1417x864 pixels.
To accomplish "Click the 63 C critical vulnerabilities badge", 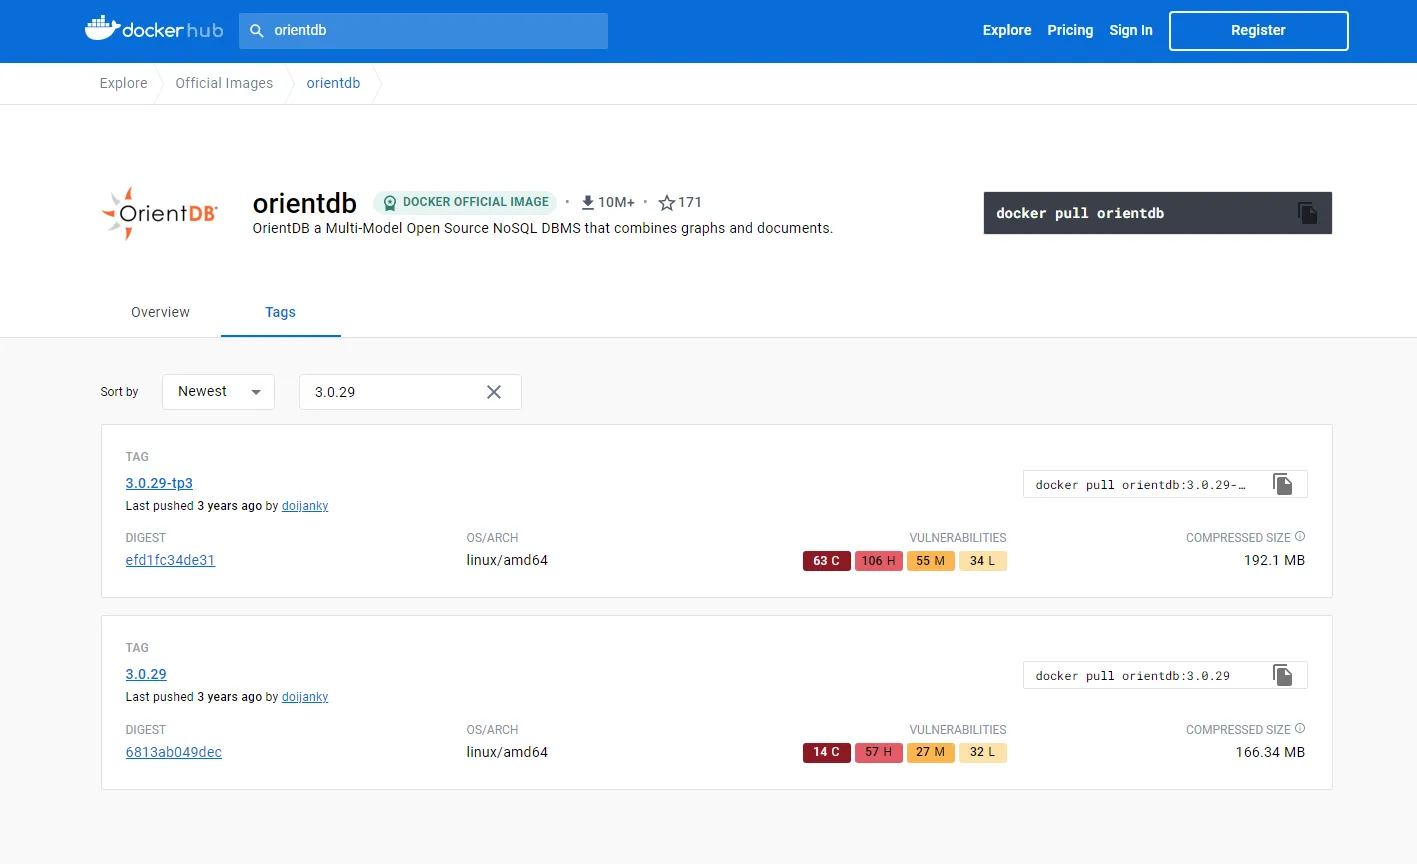I will 826,561.
